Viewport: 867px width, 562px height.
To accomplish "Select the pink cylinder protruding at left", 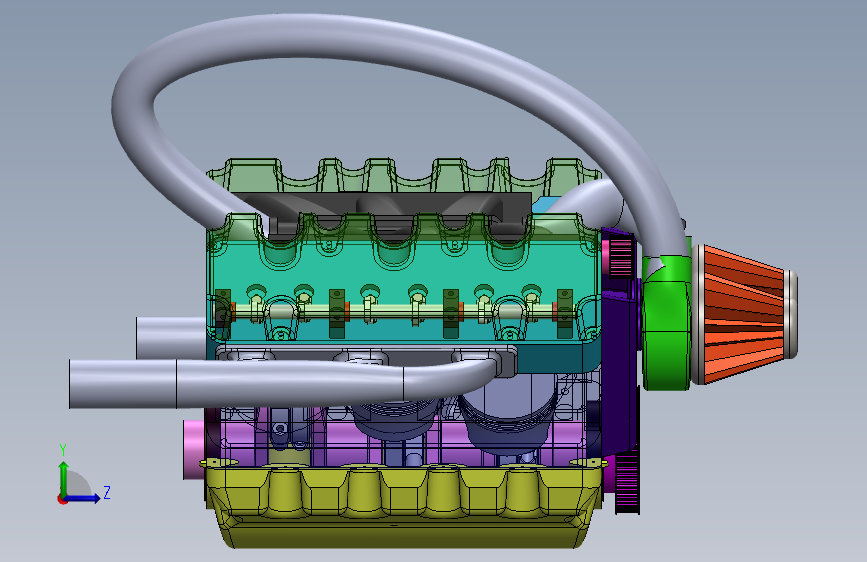I will click(194, 449).
